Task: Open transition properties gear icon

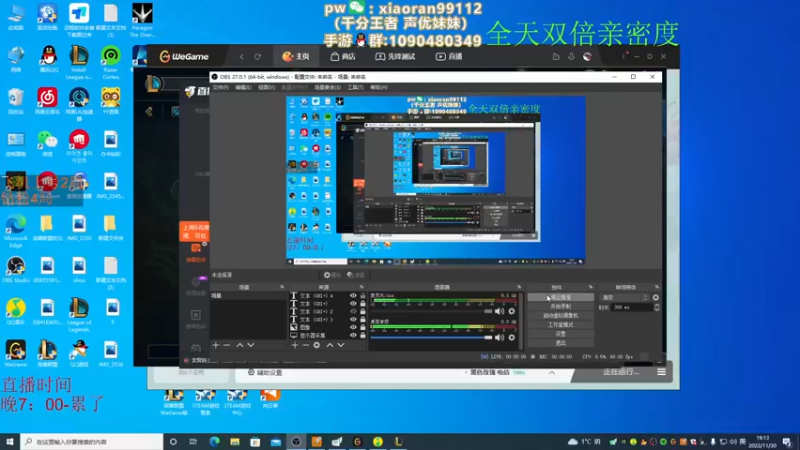Action: pyautogui.click(x=656, y=297)
